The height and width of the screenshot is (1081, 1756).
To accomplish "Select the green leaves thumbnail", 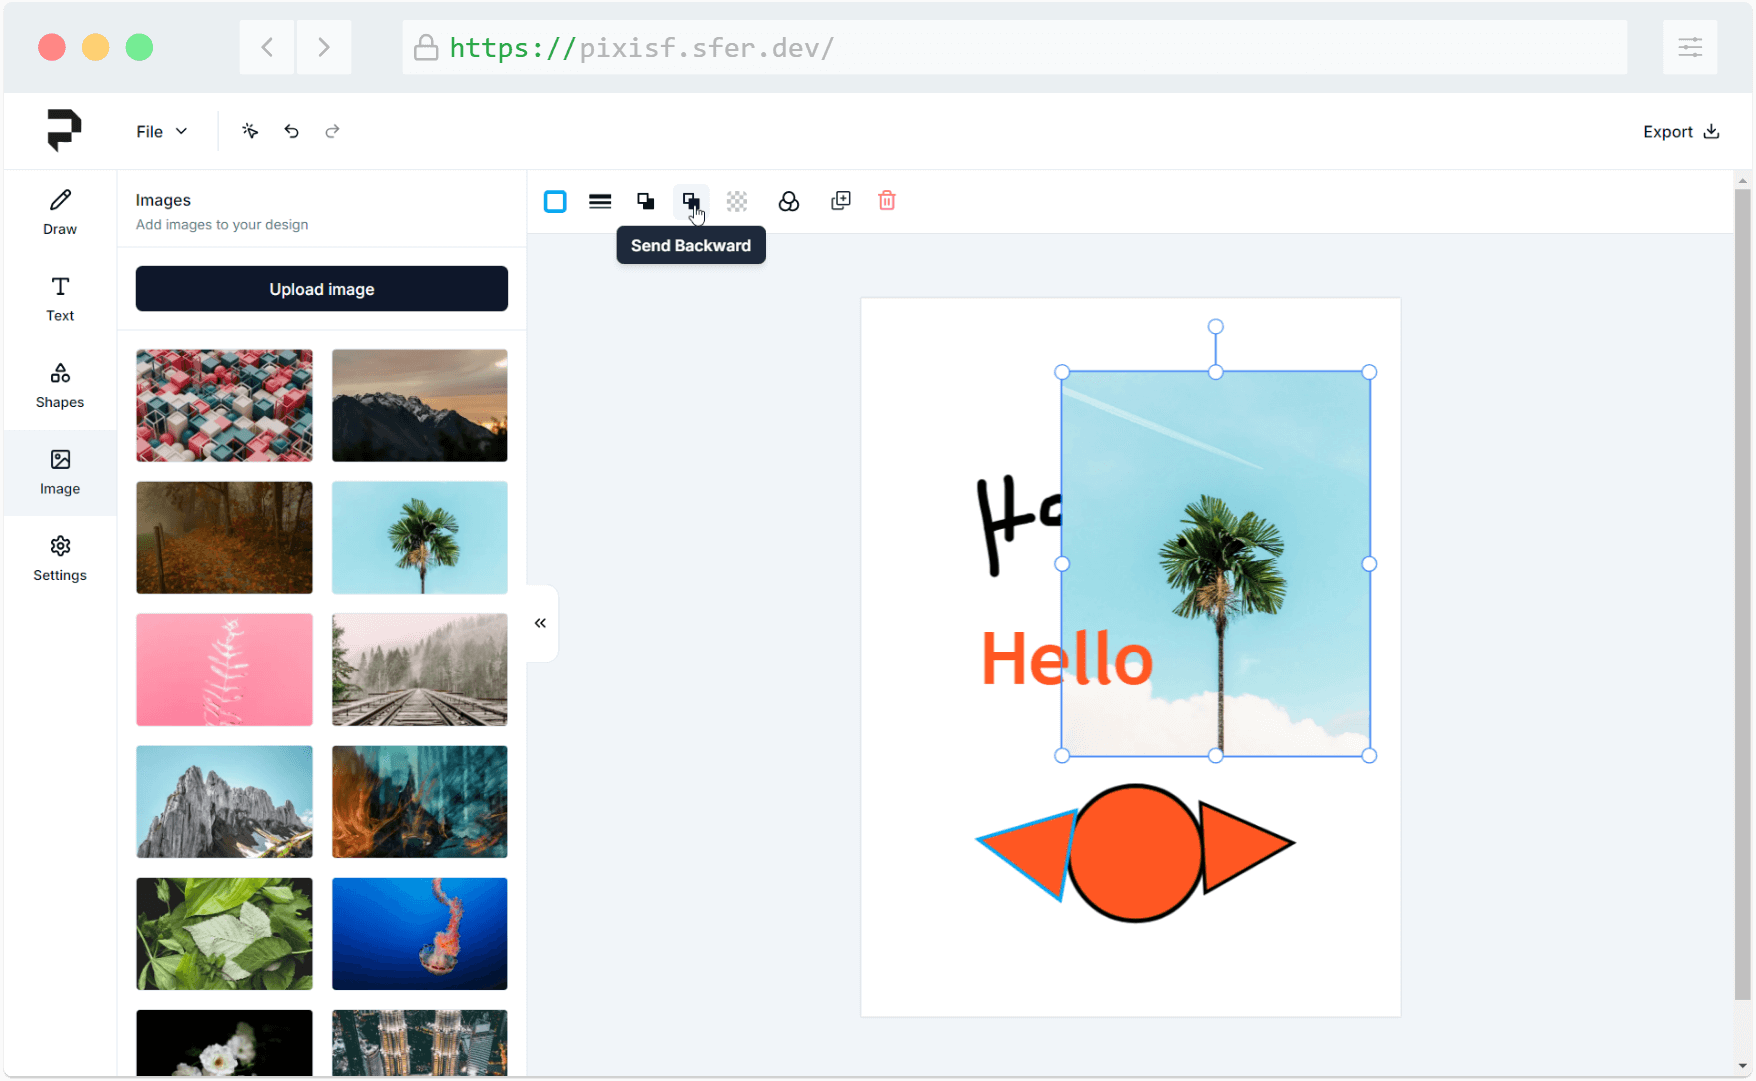I will click(224, 933).
